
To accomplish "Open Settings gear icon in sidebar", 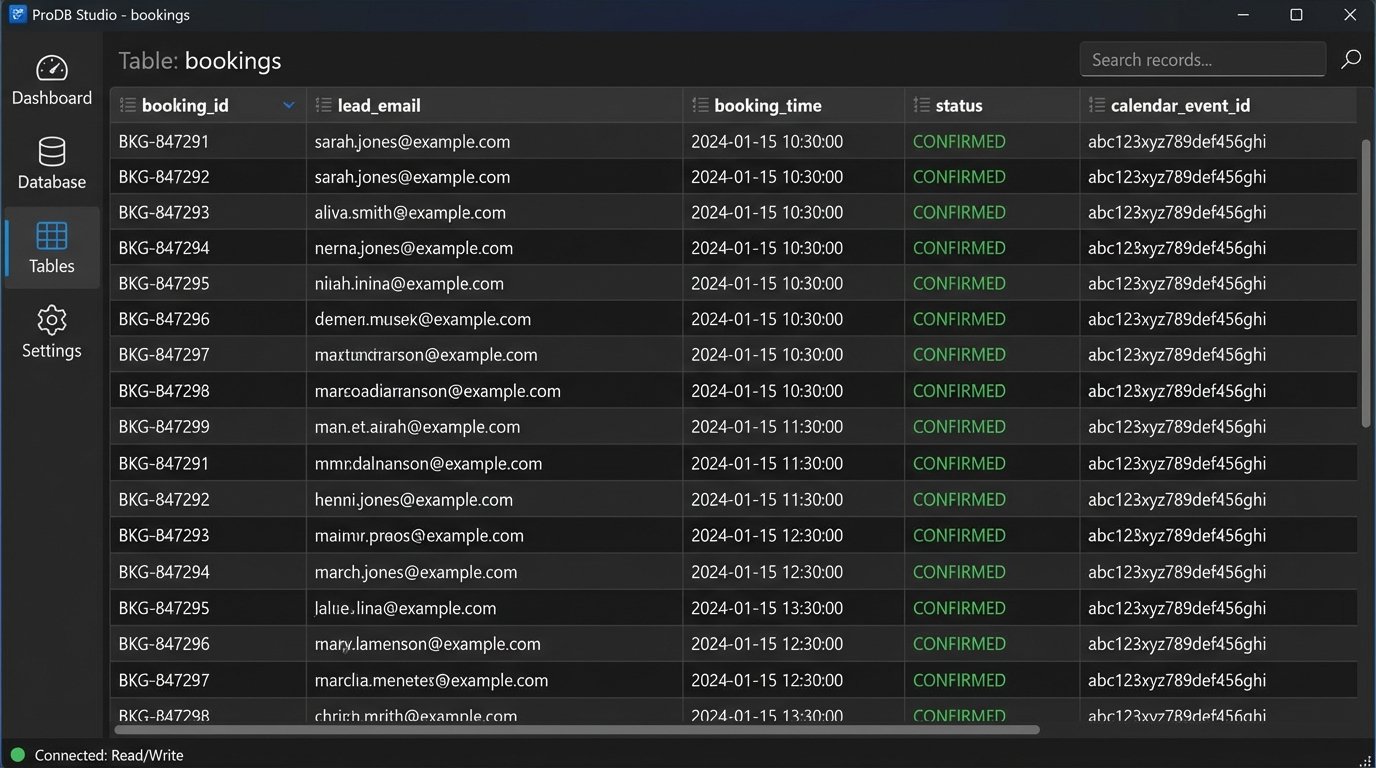I will [x=52, y=320].
